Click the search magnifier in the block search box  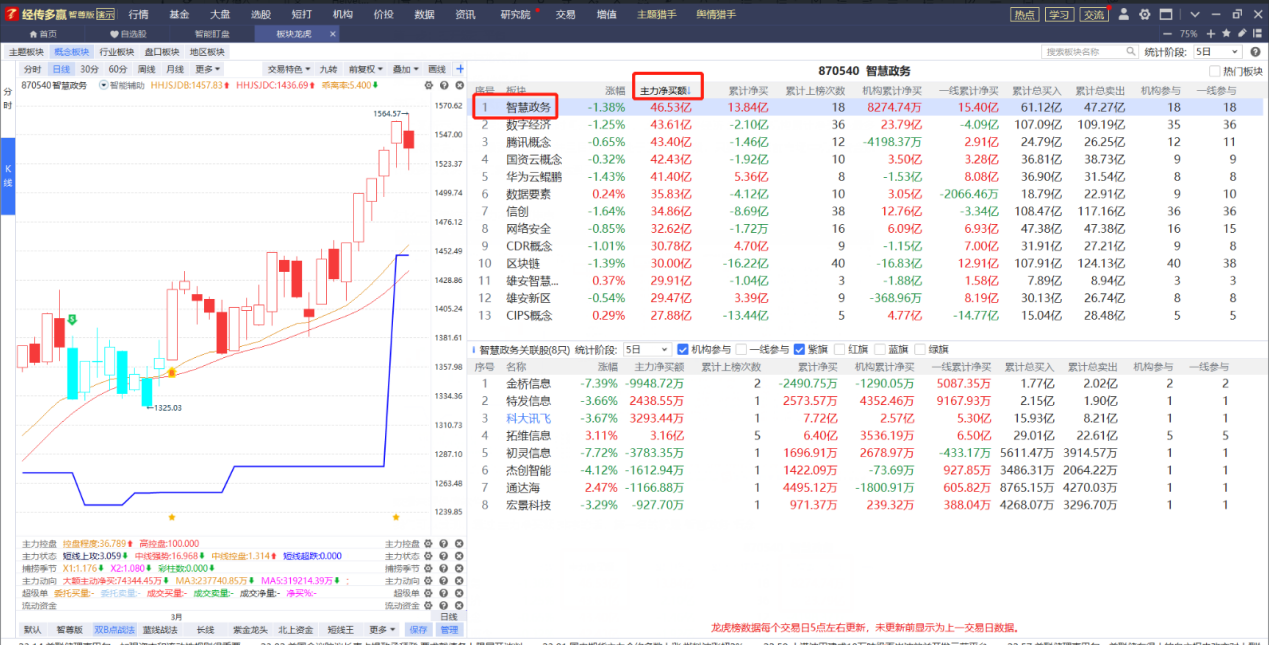(x=1130, y=52)
